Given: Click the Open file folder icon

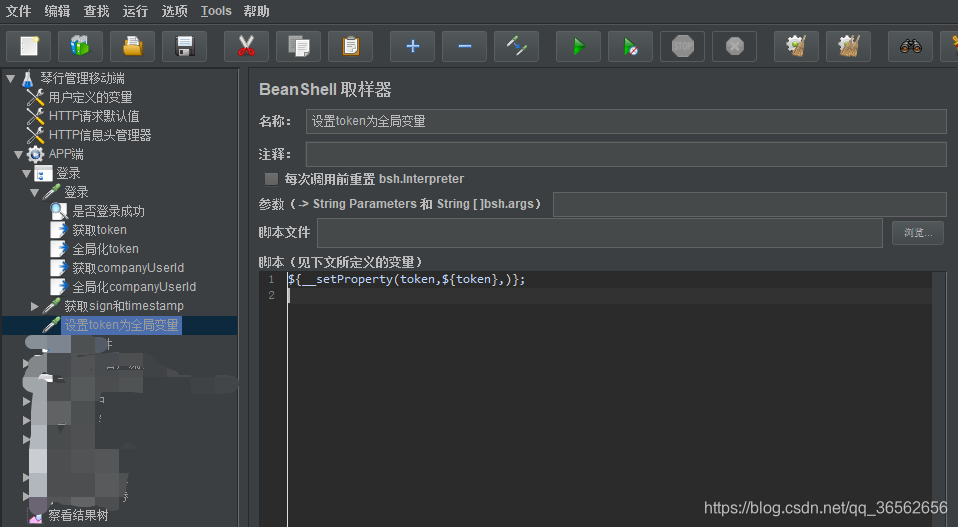Looking at the screenshot, I should (x=133, y=46).
